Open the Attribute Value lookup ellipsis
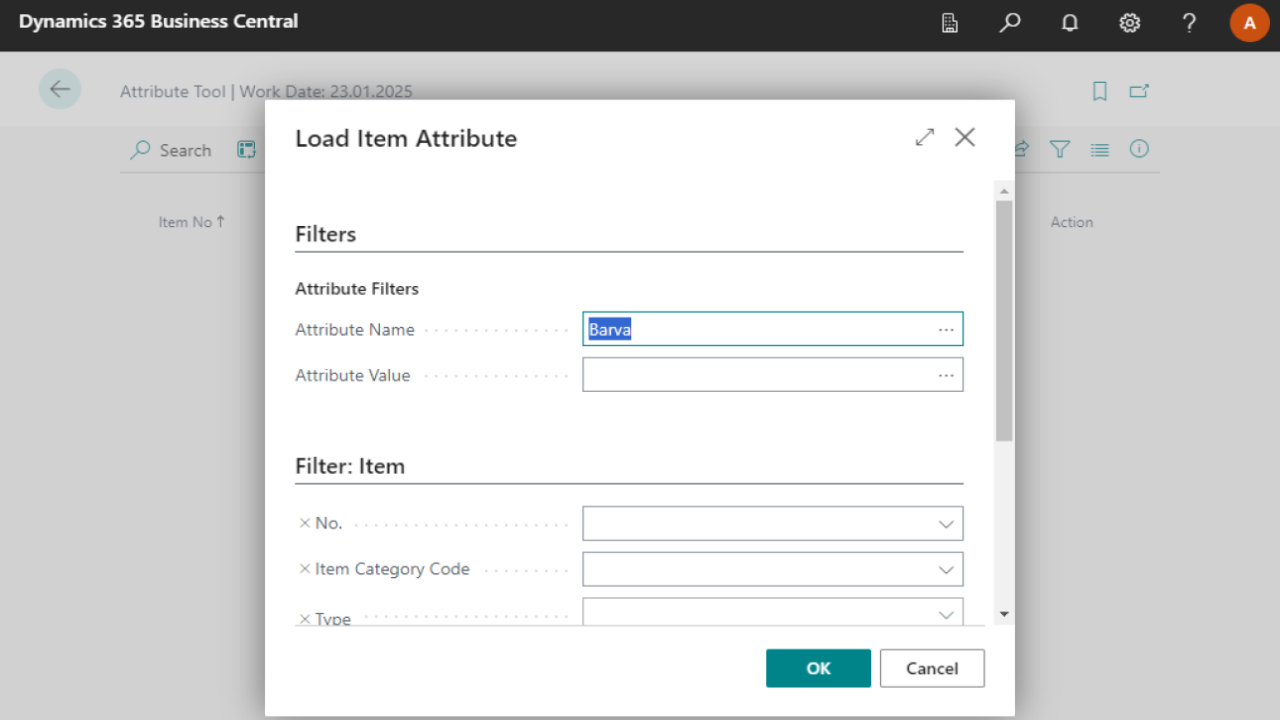This screenshot has height=720, width=1280. pyautogui.click(x=946, y=374)
